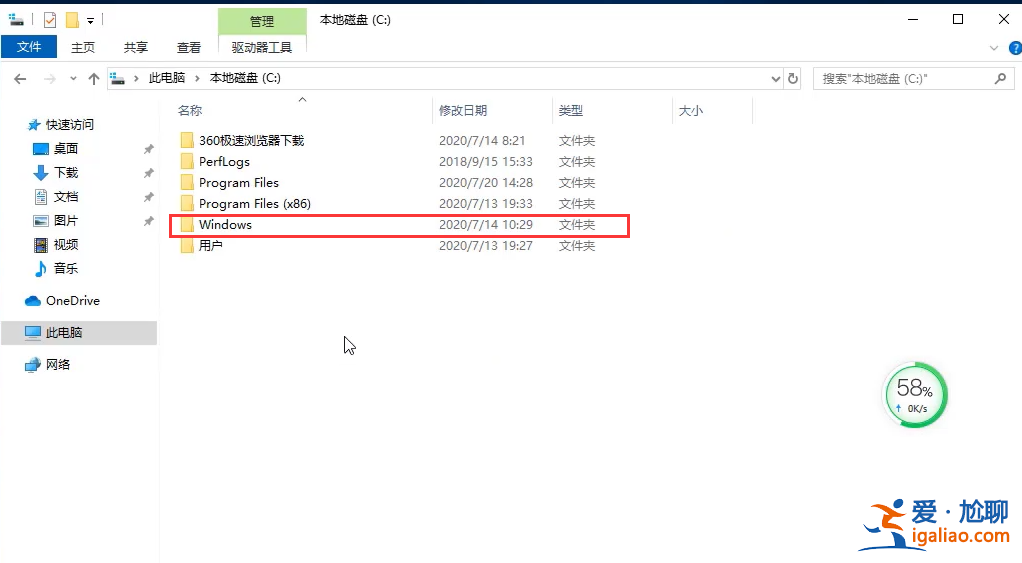Open recent locations dropdown arrow
Screen dimensions: 1022x563
coord(73,79)
